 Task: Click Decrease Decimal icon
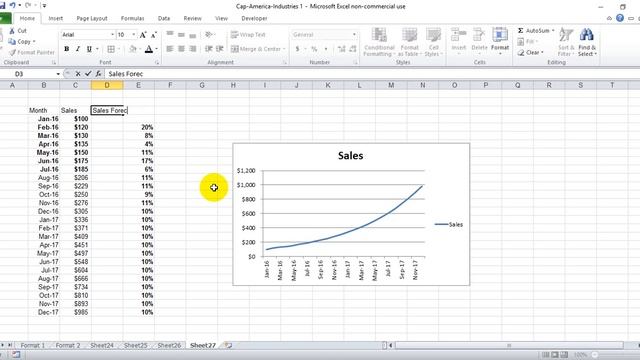point(353,49)
